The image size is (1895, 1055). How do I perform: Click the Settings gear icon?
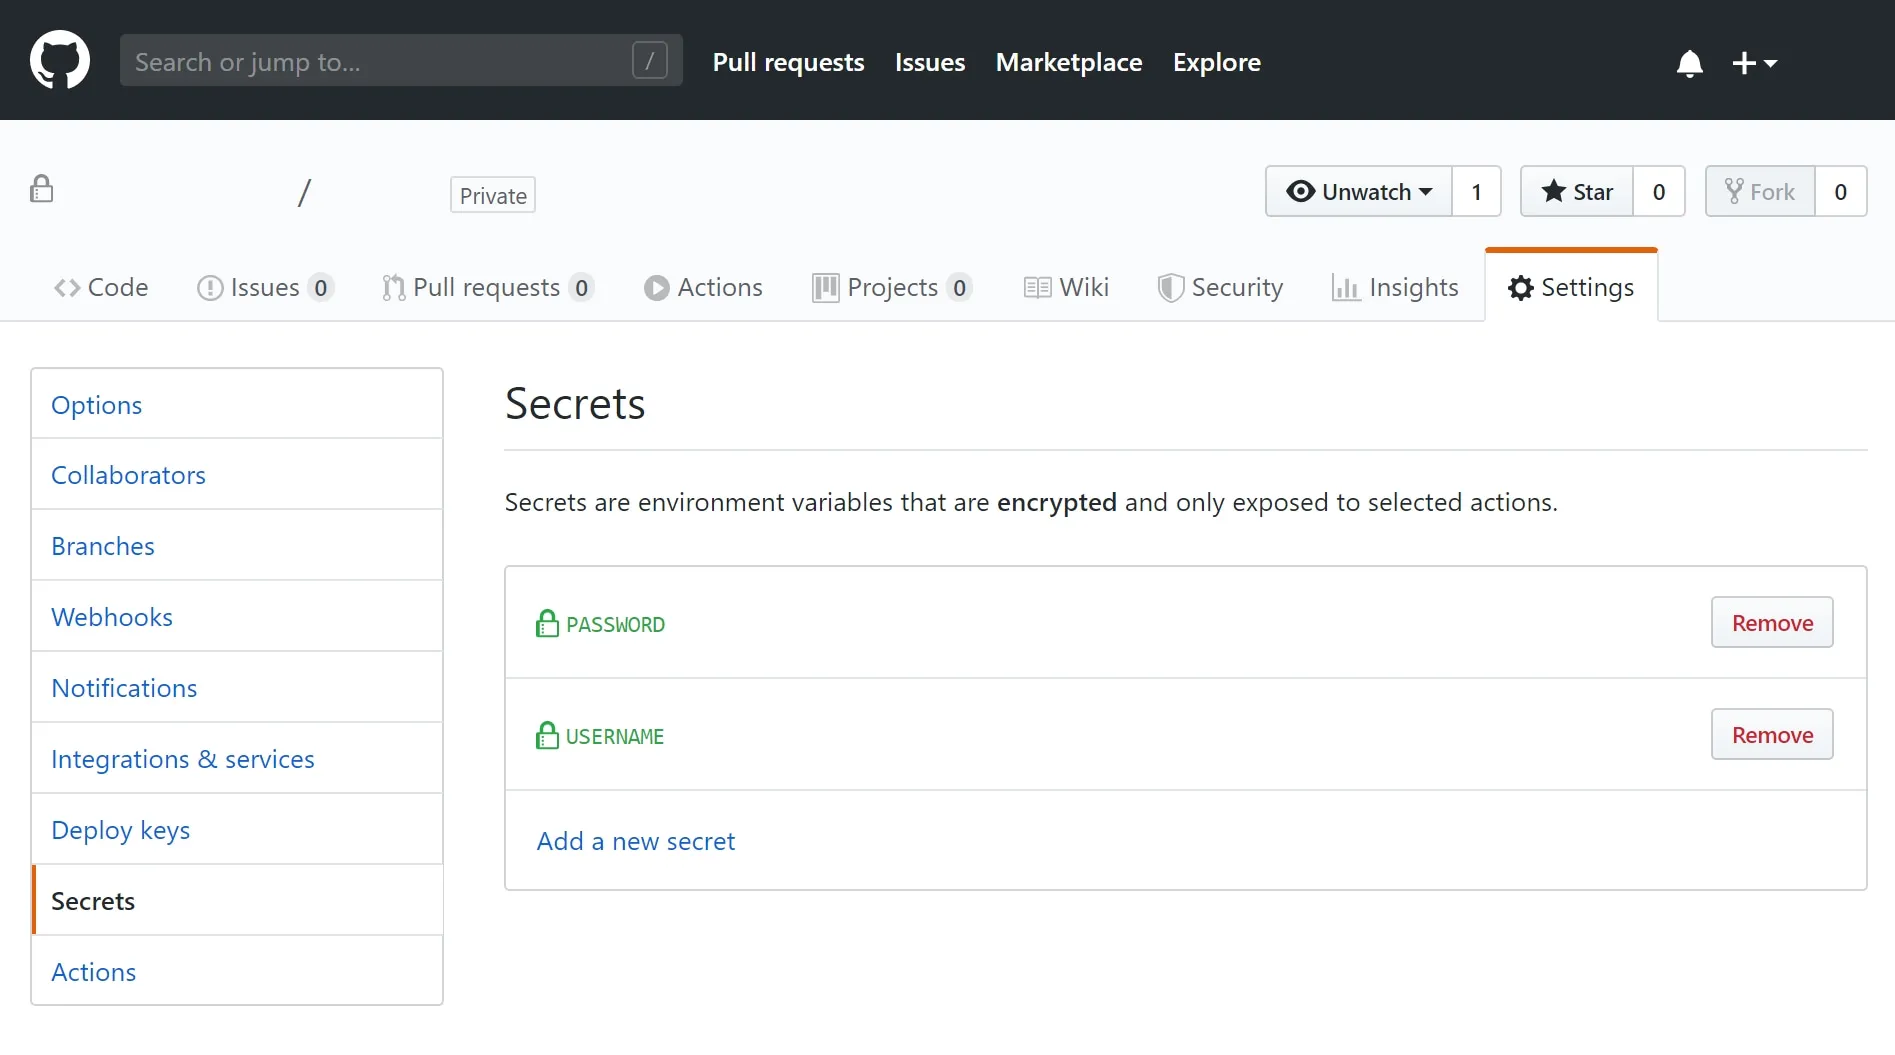point(1520,287)
